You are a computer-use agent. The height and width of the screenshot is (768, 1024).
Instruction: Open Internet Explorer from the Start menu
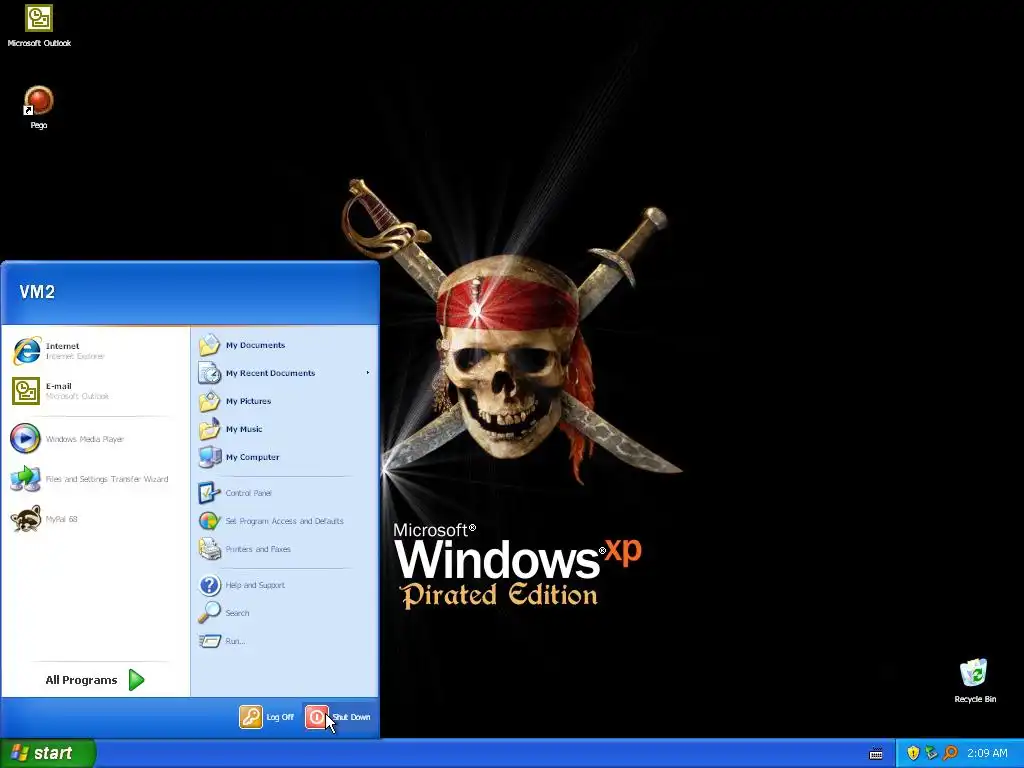click(95, 351)
